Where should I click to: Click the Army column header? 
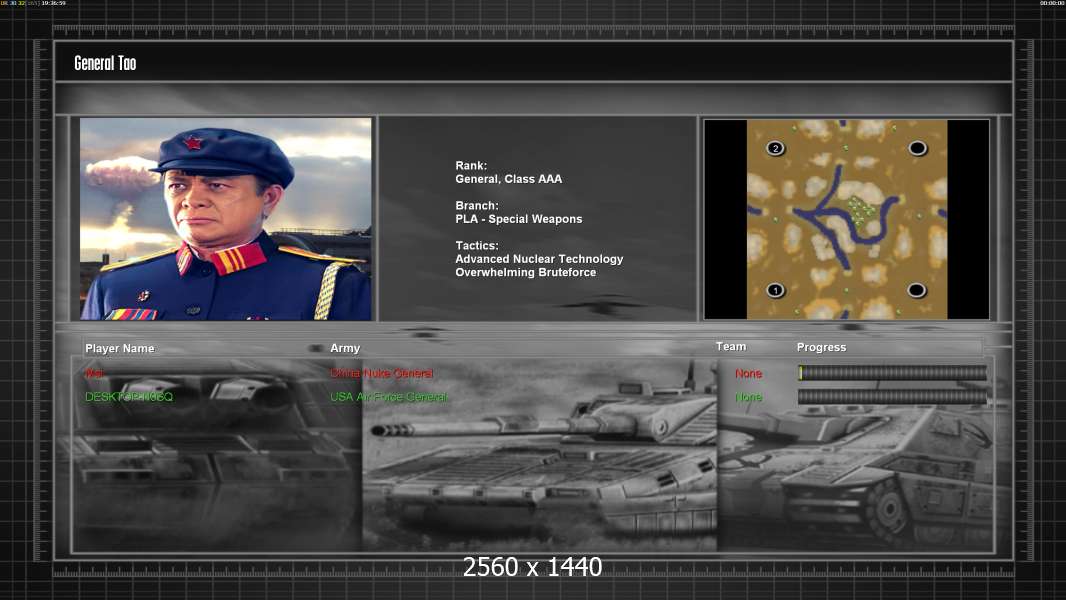pyautogui.click(x=345, y=348)
